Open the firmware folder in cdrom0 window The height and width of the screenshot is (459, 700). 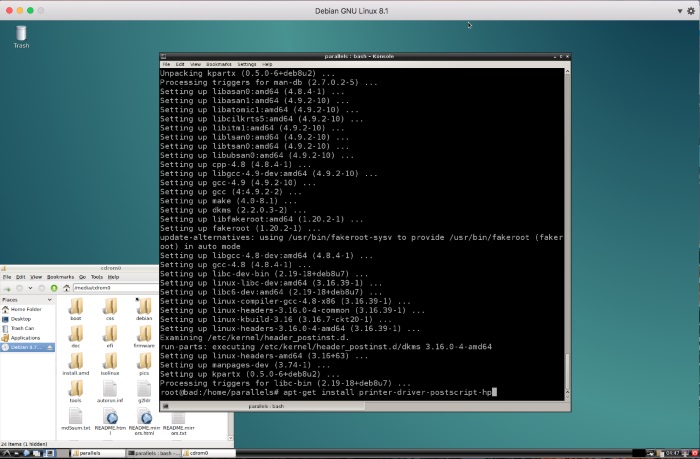point(144,337)
